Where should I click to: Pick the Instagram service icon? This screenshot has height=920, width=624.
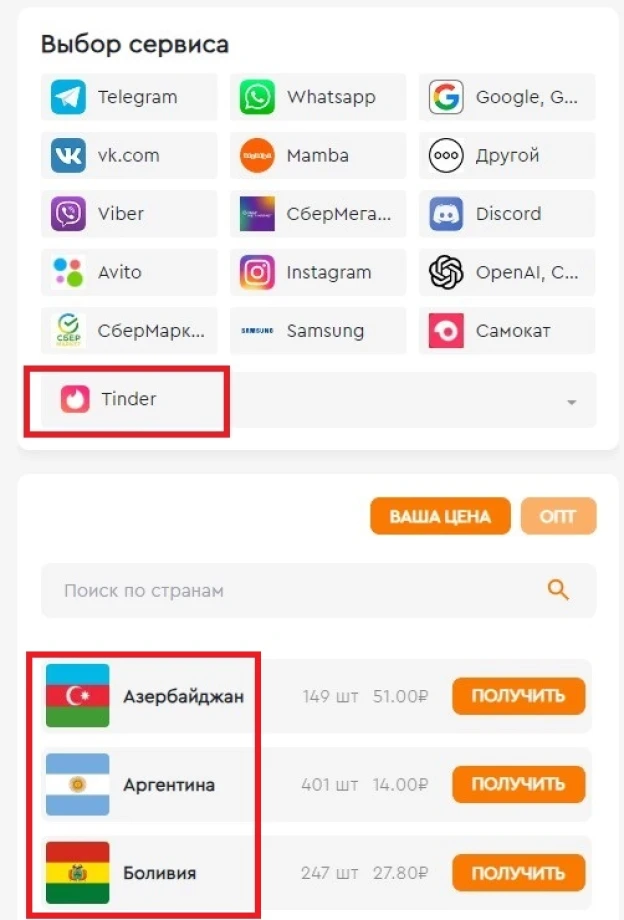click(257, 272)
